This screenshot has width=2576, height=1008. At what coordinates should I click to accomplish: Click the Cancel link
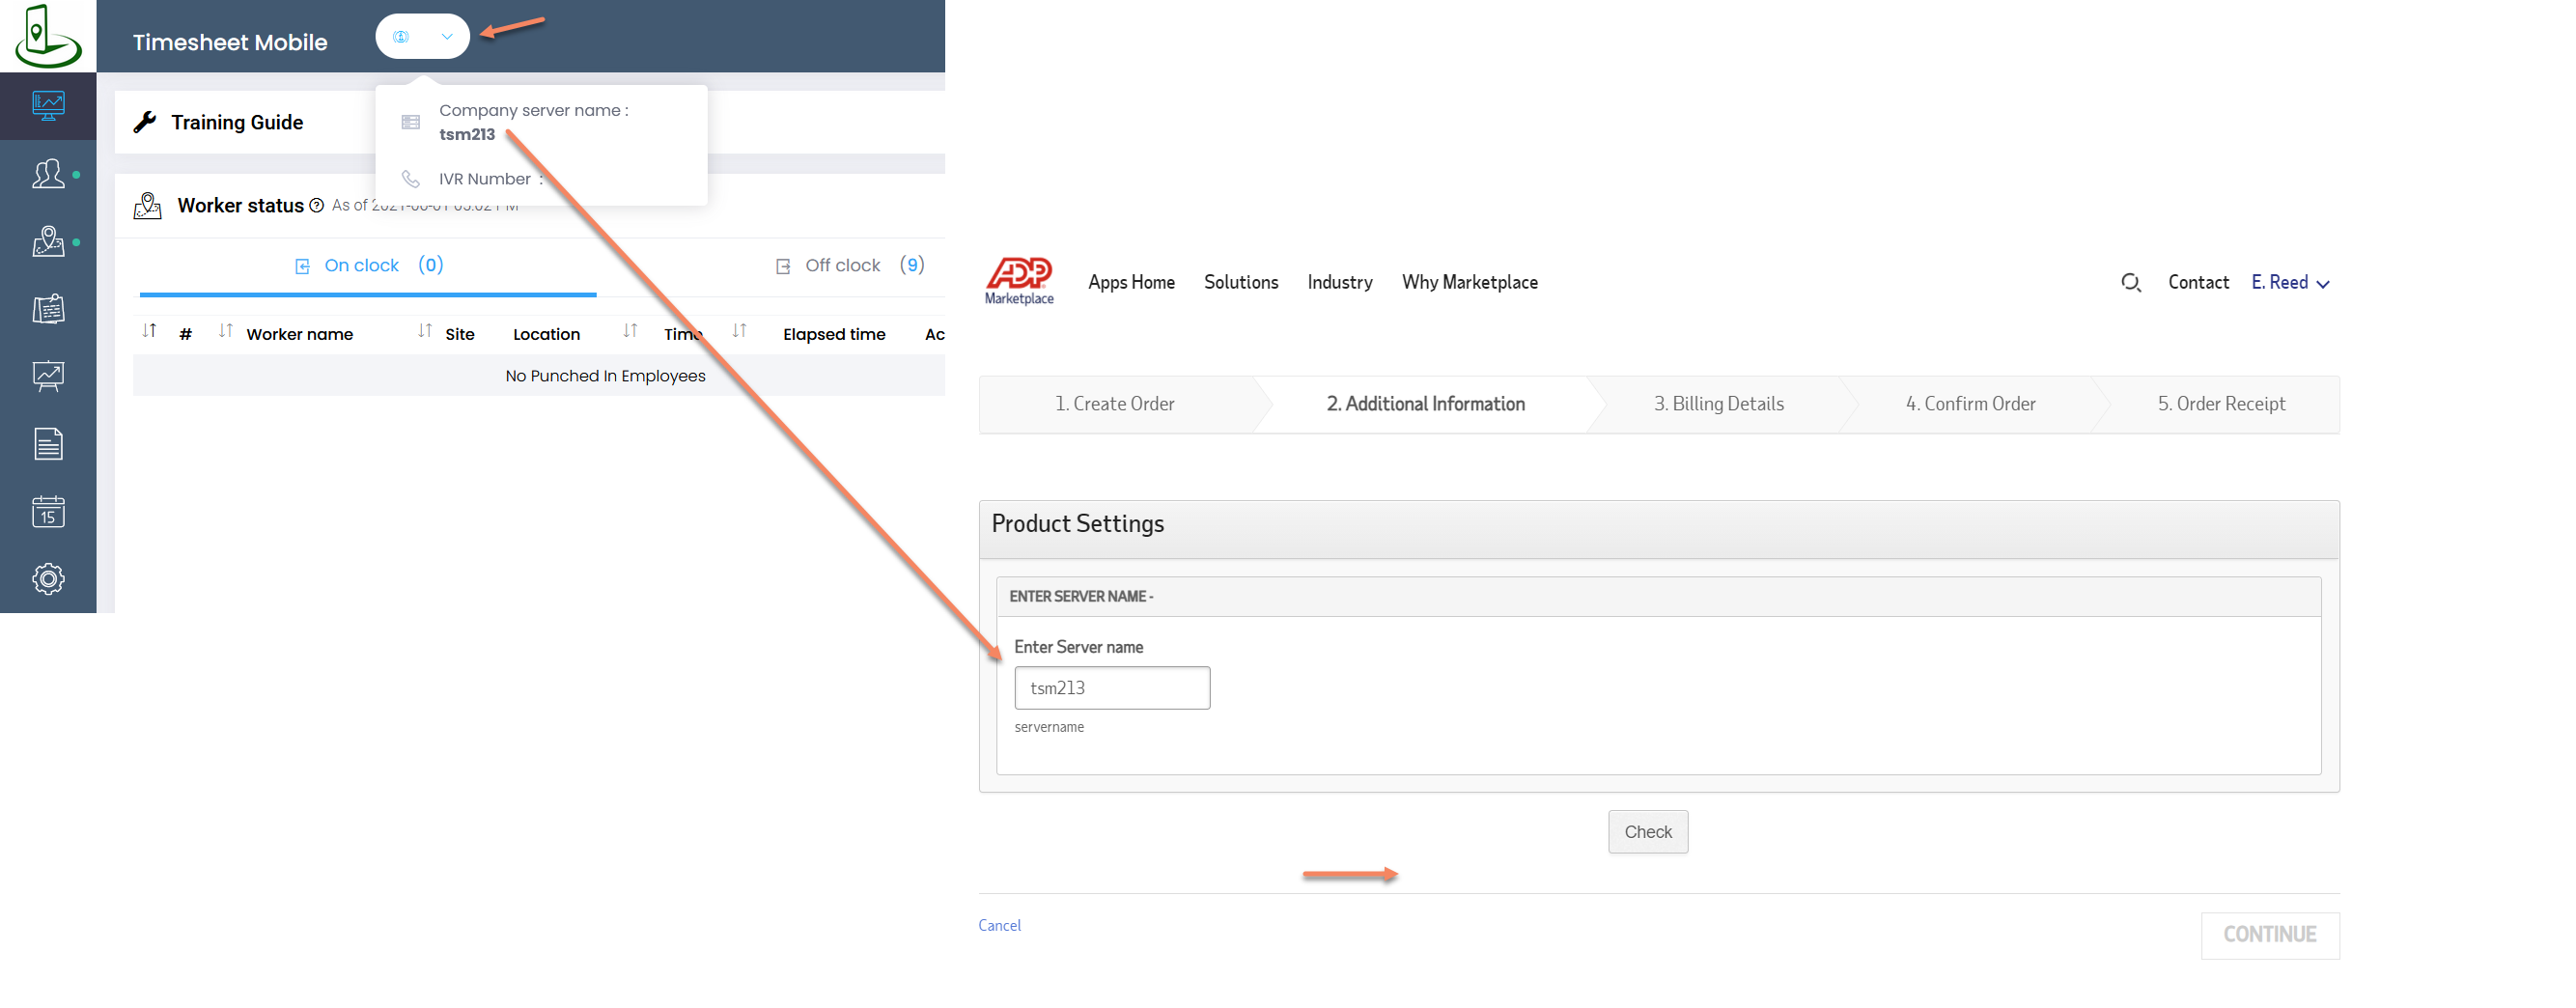click(x=999, y=926)
